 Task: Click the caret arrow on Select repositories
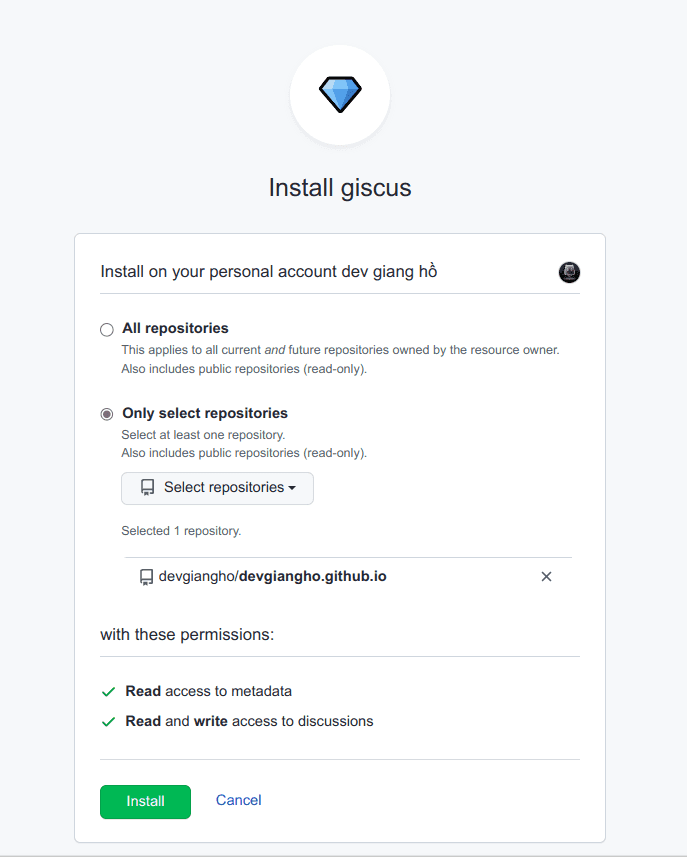pos(292,488)
